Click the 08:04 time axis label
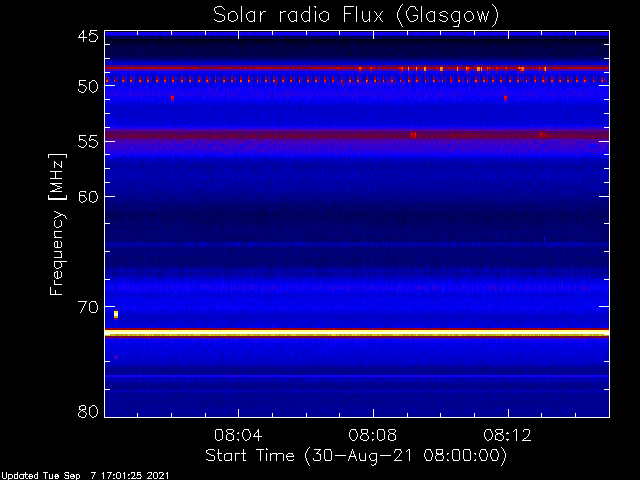 click(x=238, y=435)
